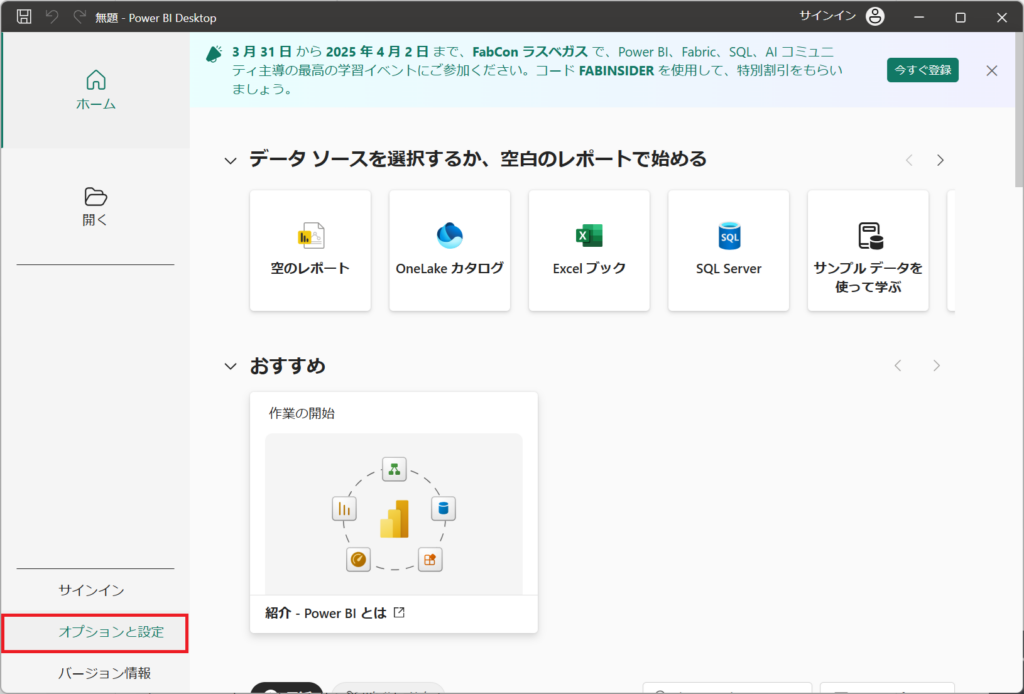Click previous arrow of おすすめ carousel

point(898,366)
